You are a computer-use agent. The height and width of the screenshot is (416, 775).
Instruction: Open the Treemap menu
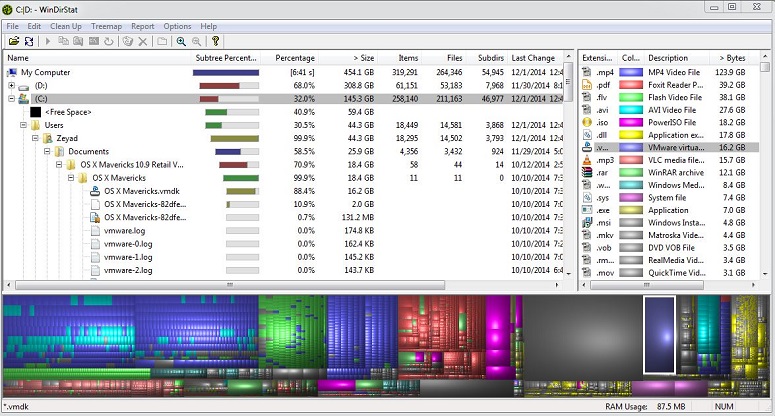[106, 26]
